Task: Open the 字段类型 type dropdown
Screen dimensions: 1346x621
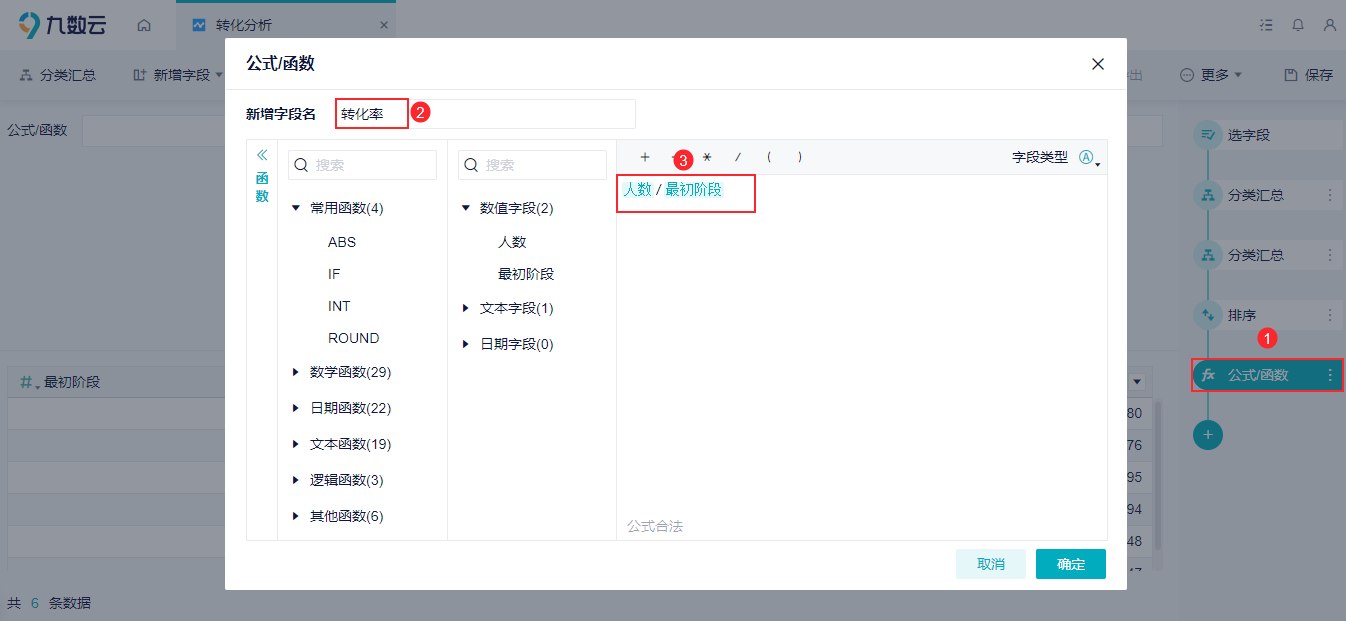Action: click(x=1089, y=158)
